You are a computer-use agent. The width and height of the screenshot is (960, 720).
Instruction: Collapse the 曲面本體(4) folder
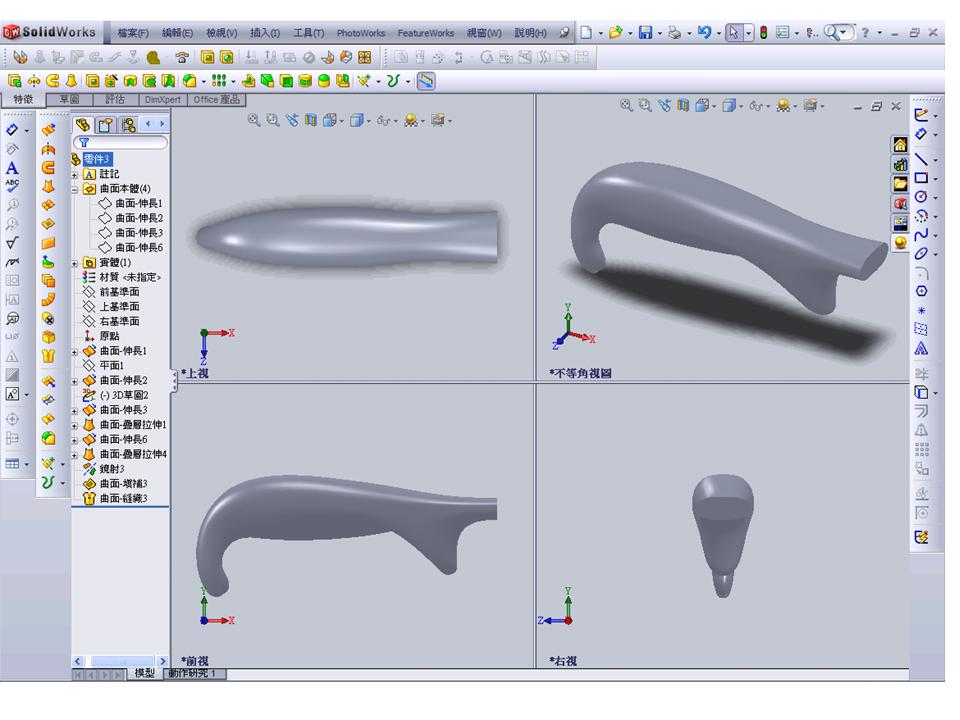(75, 189)
